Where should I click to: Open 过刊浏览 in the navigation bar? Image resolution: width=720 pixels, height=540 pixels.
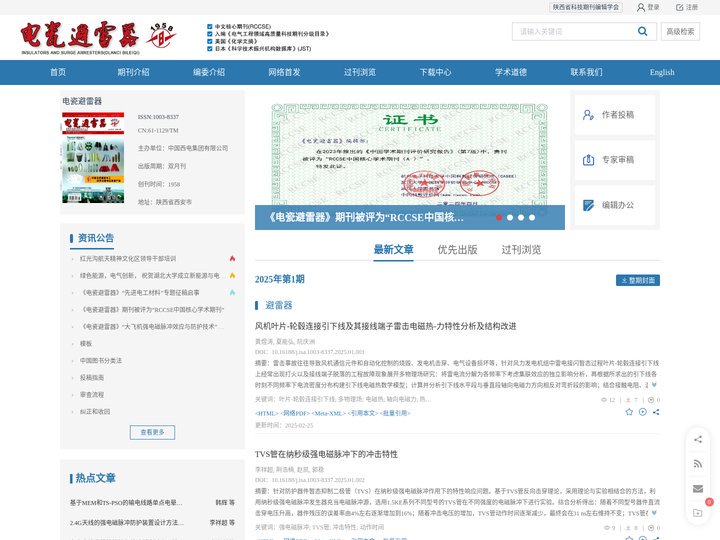point(360,72)
